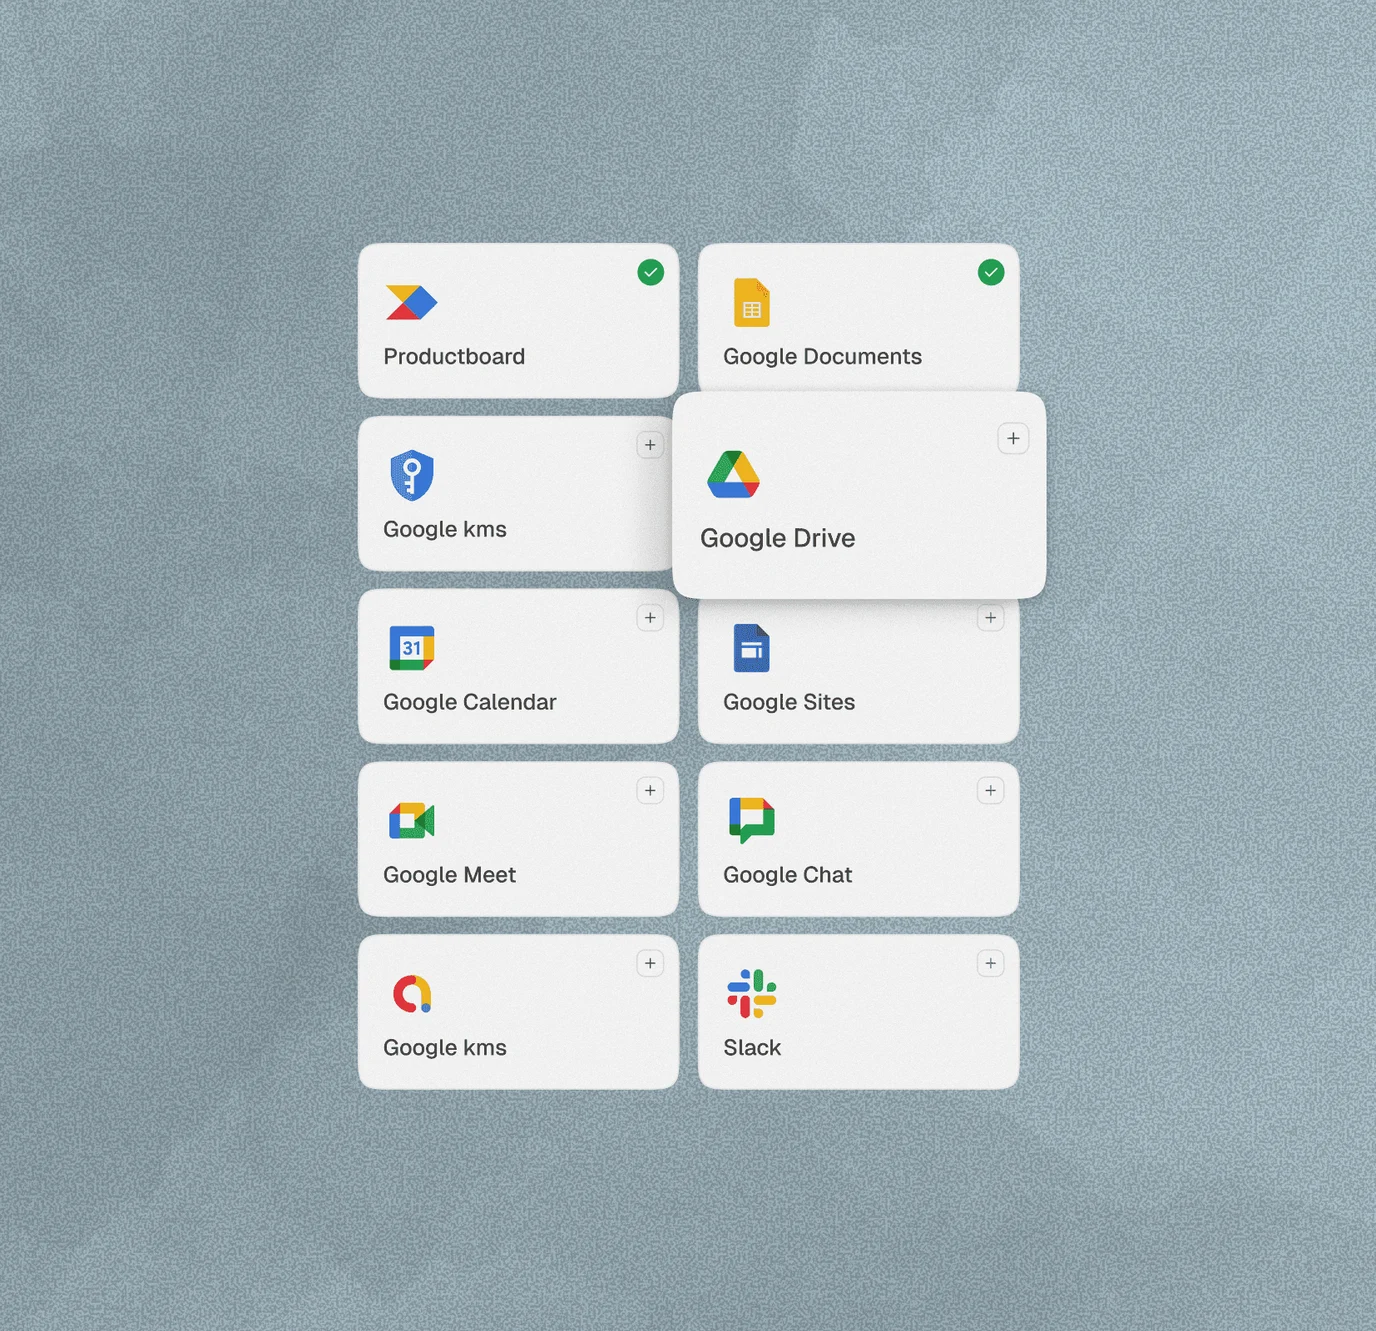Add red-ring Google kms via plus button
This screenshot has width=1376, height=1331.
(x=651, y=964)
